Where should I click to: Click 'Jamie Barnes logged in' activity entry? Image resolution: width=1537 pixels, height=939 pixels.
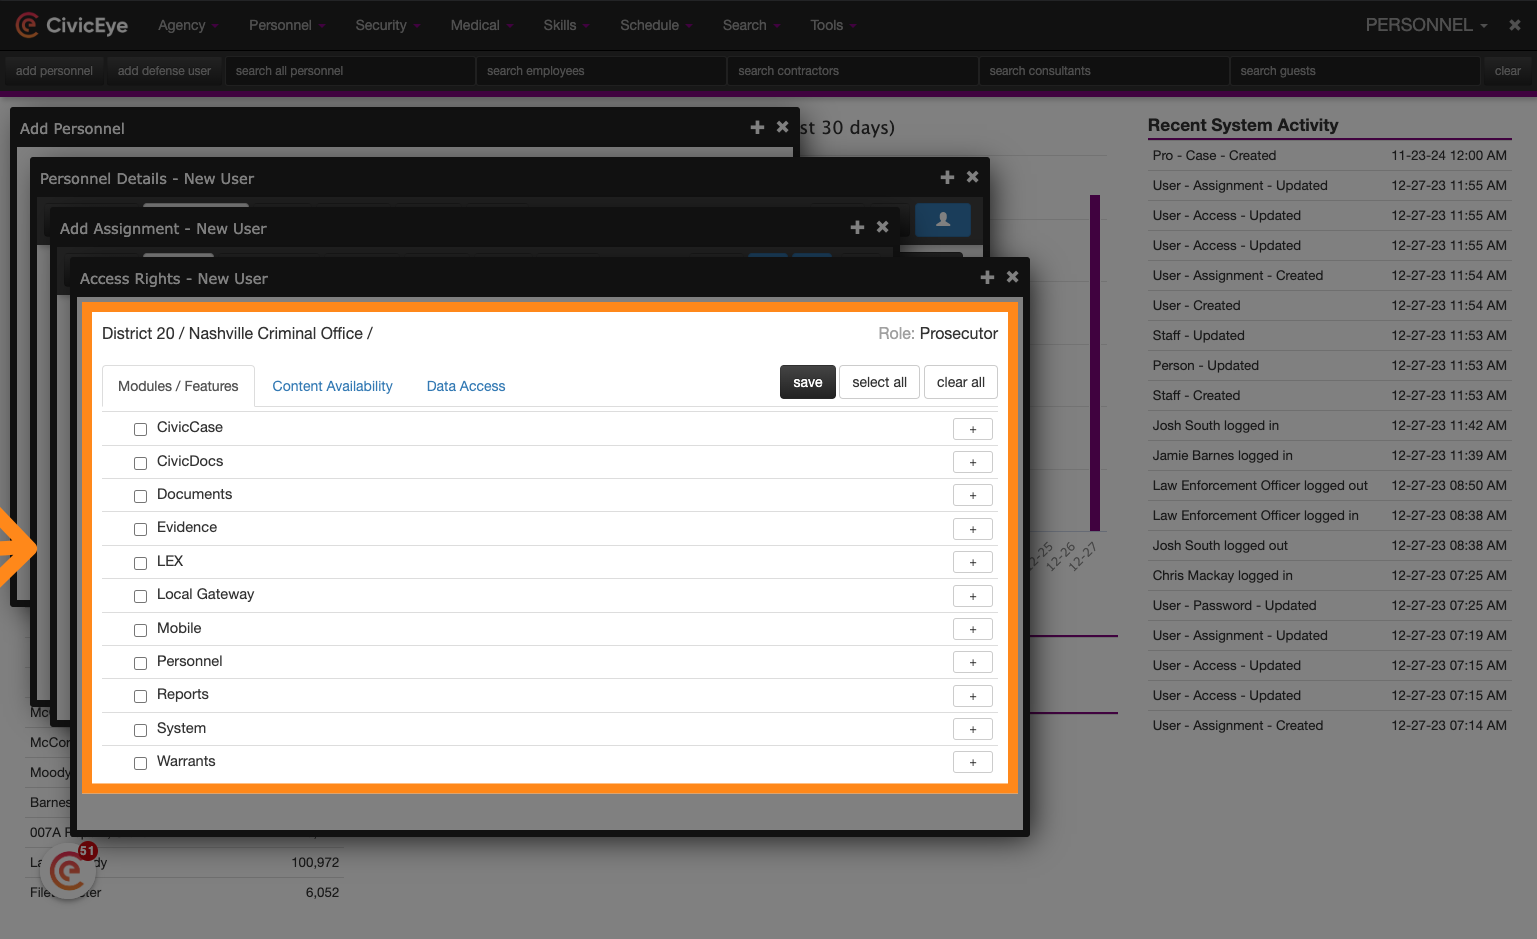point(1329,455)
